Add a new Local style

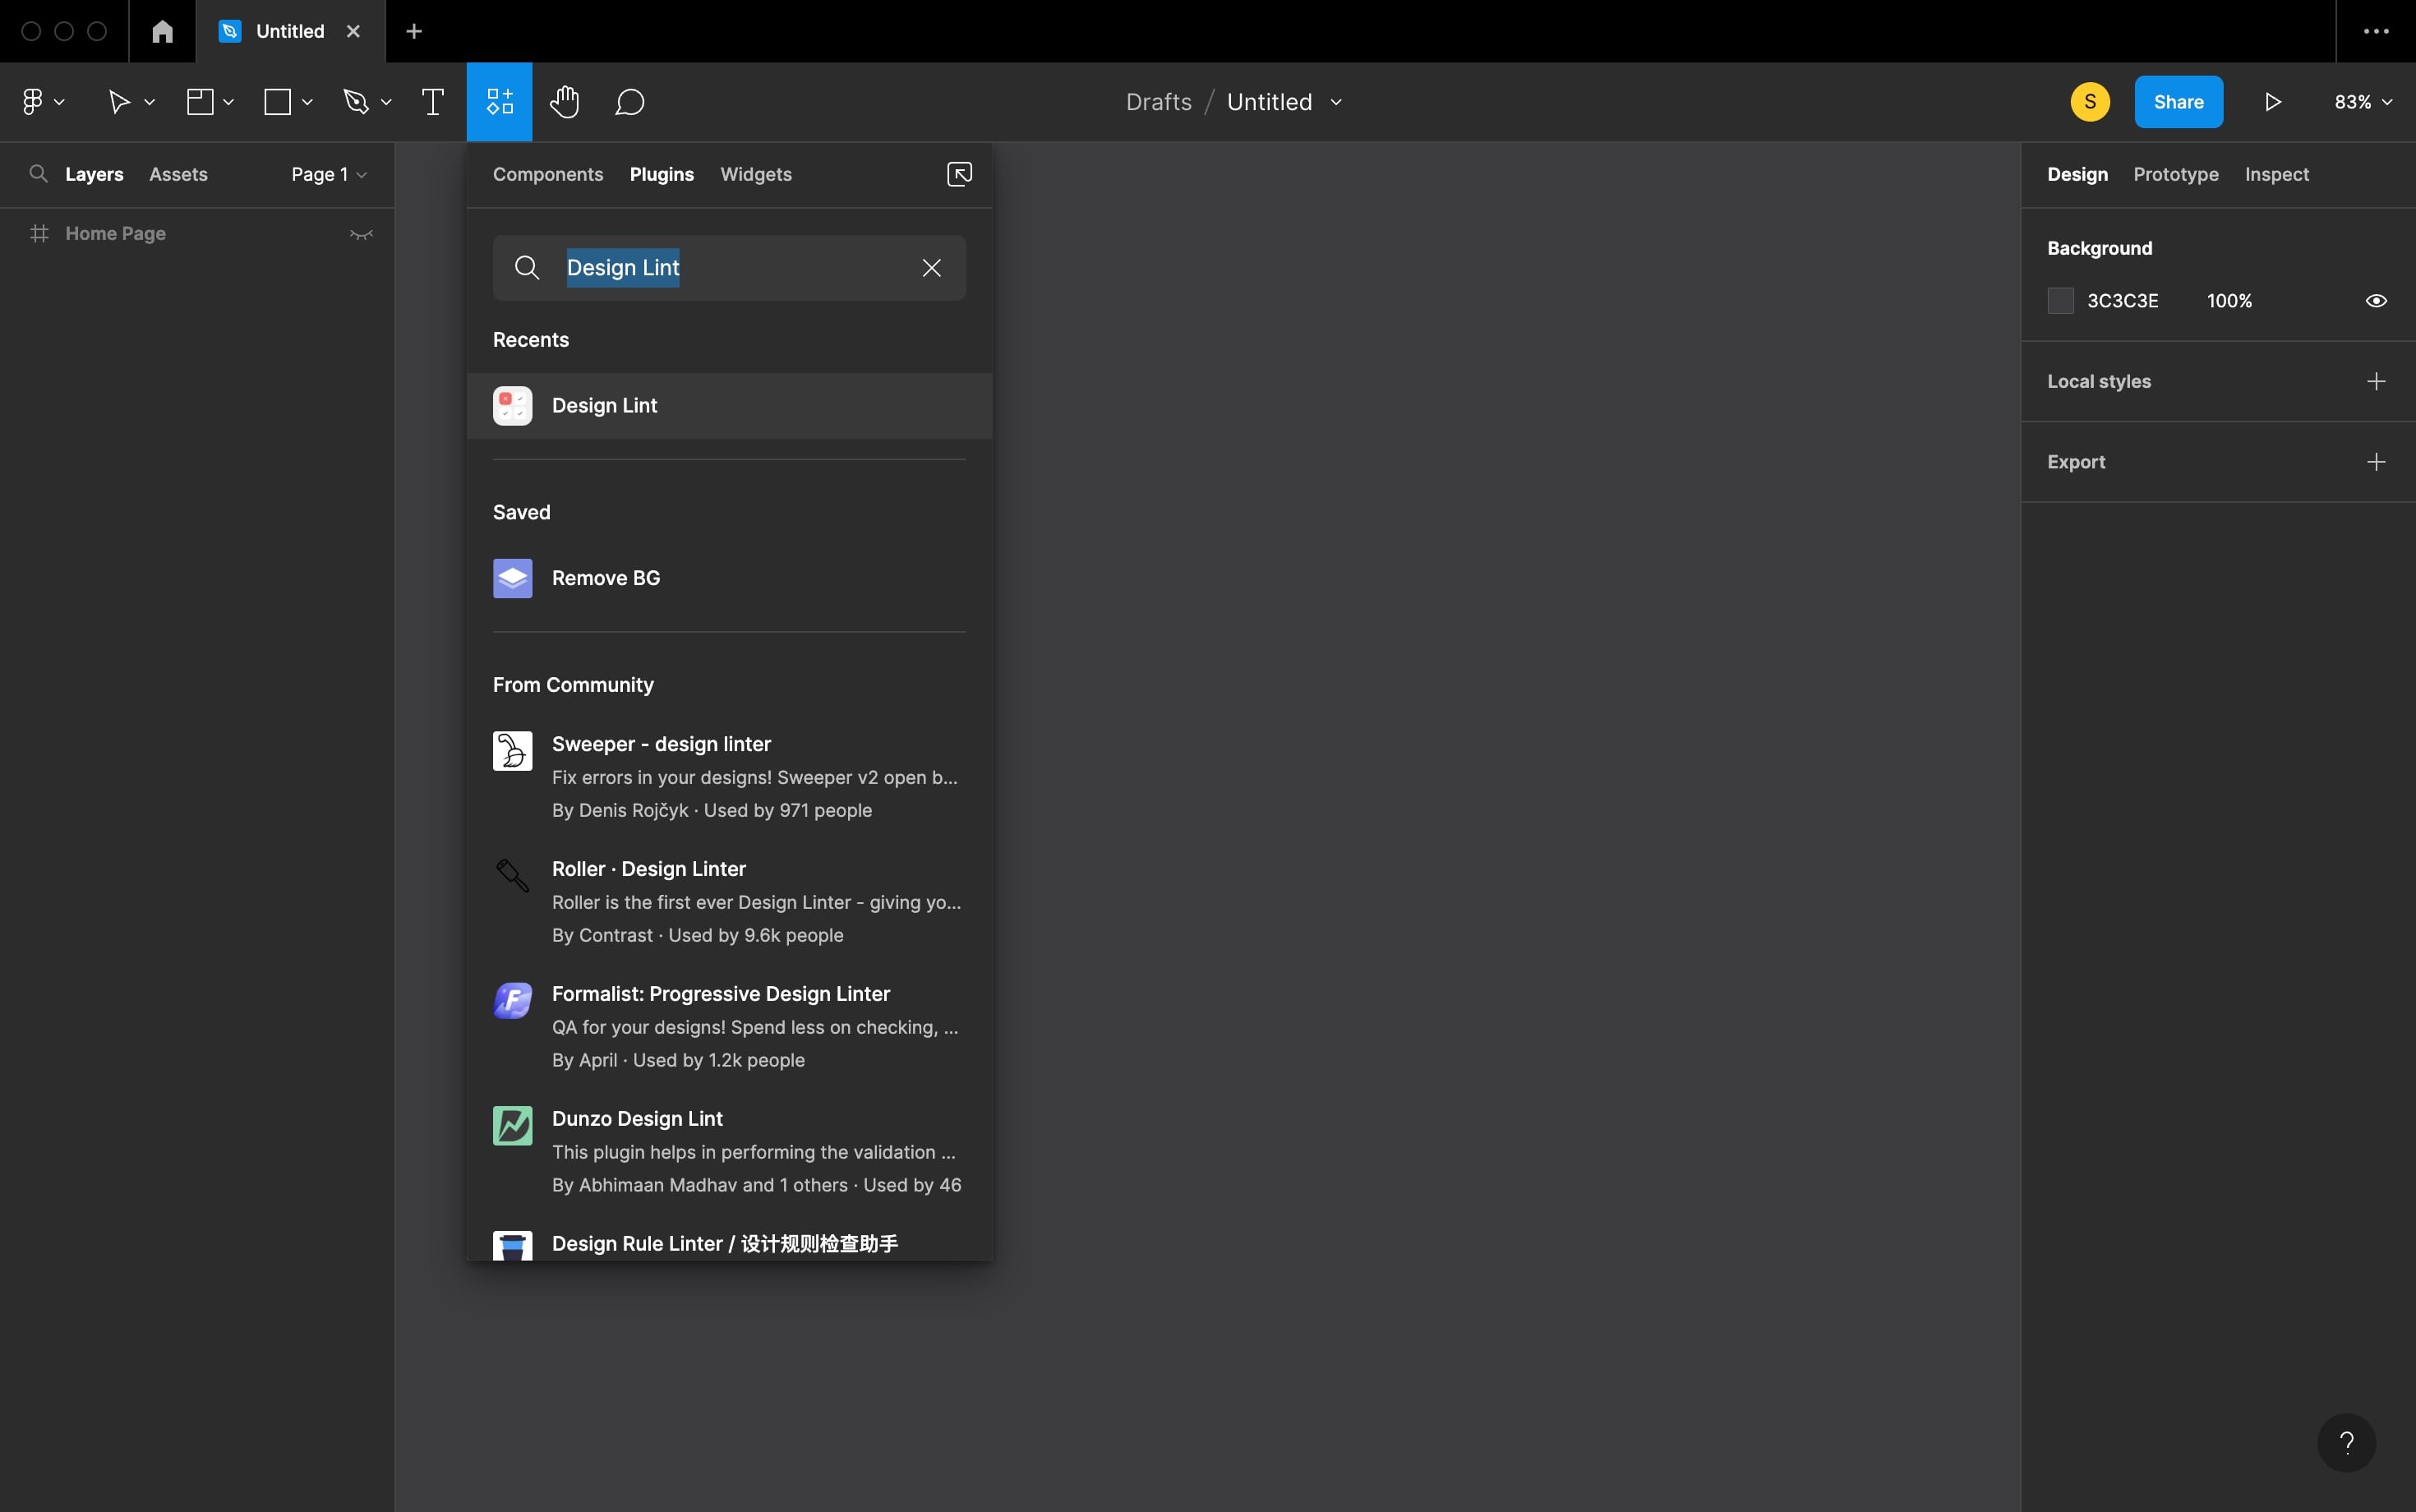(x=2375, y=381)
